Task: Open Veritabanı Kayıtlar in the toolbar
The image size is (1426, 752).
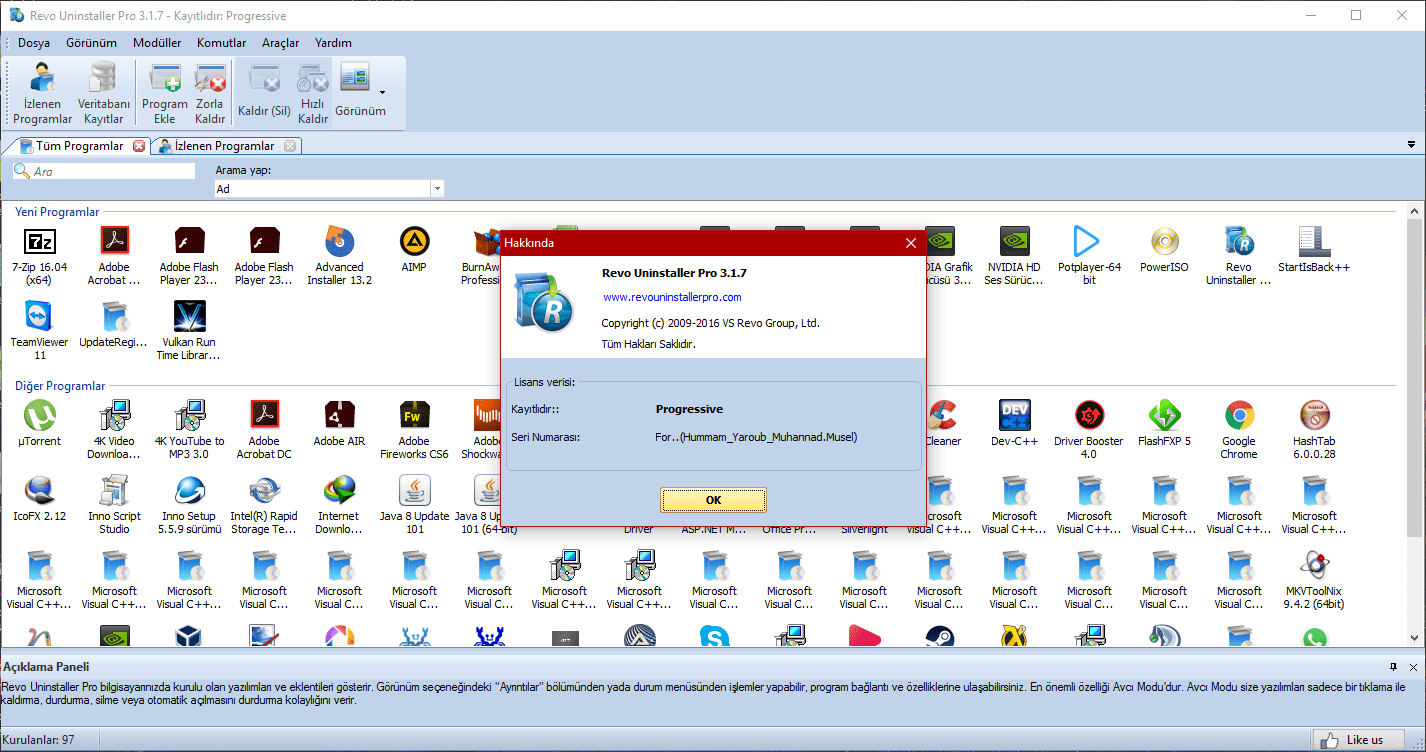Action: pos(104,93)
